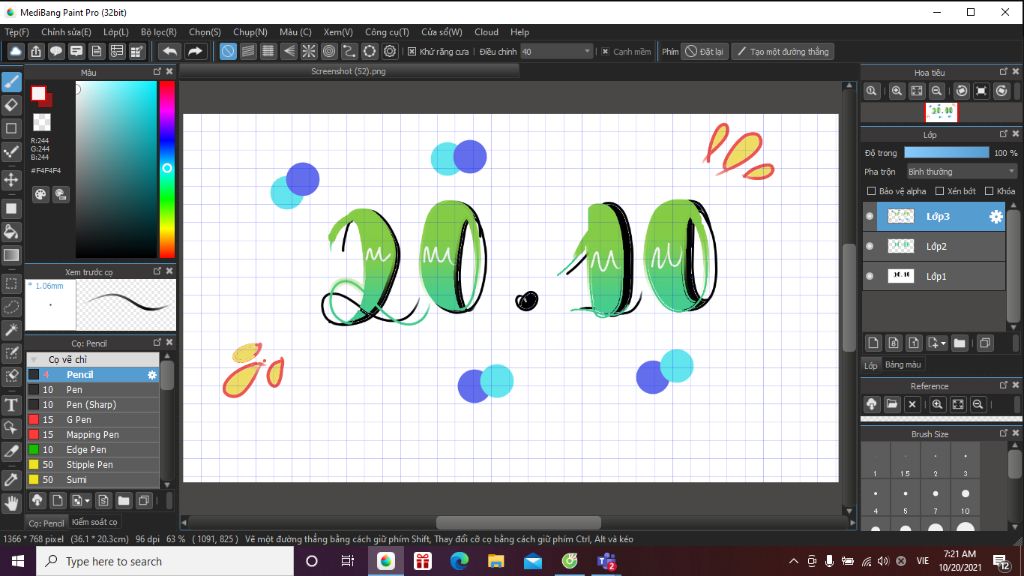Screen dimensions: 1024x576
Task: Select the Bucket fill tool
Action: [x=11, y=231]
